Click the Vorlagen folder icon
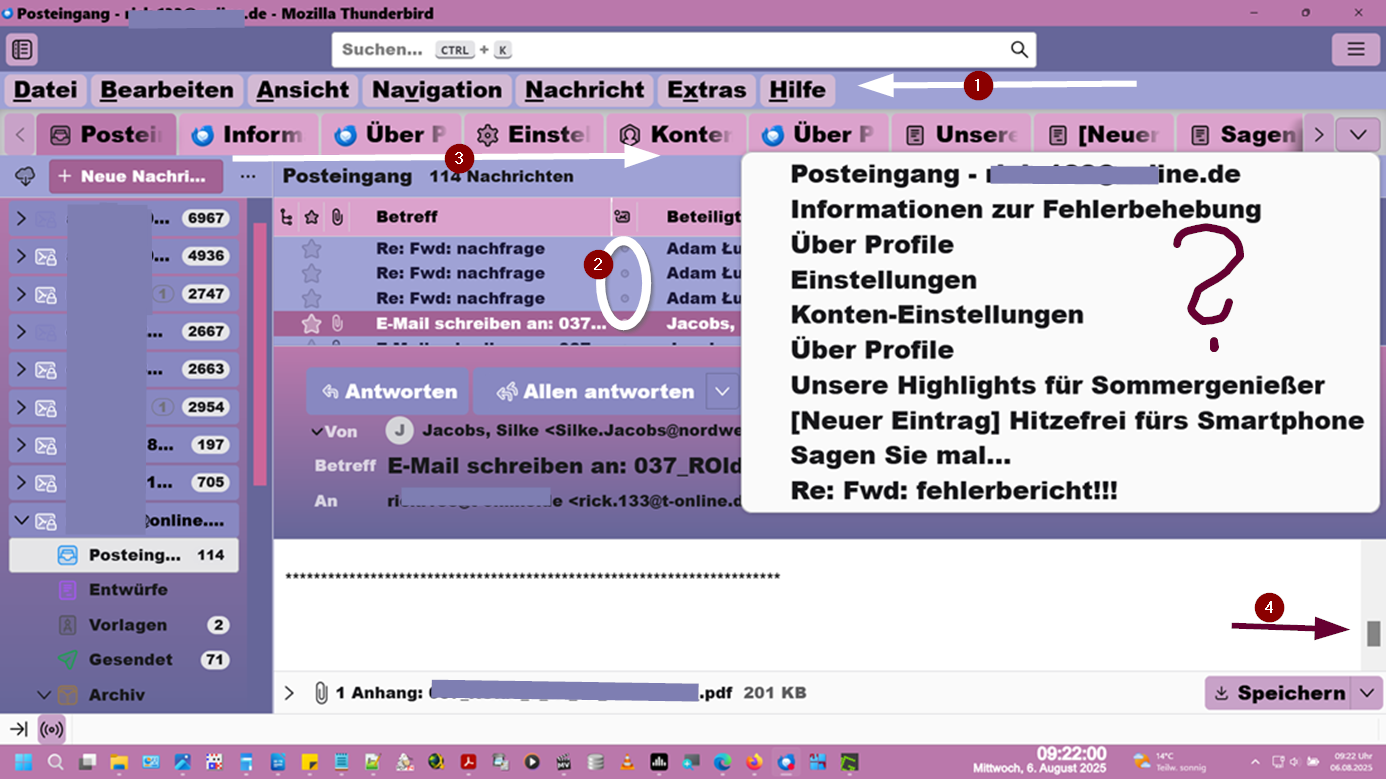 click(x=67, y=625)
